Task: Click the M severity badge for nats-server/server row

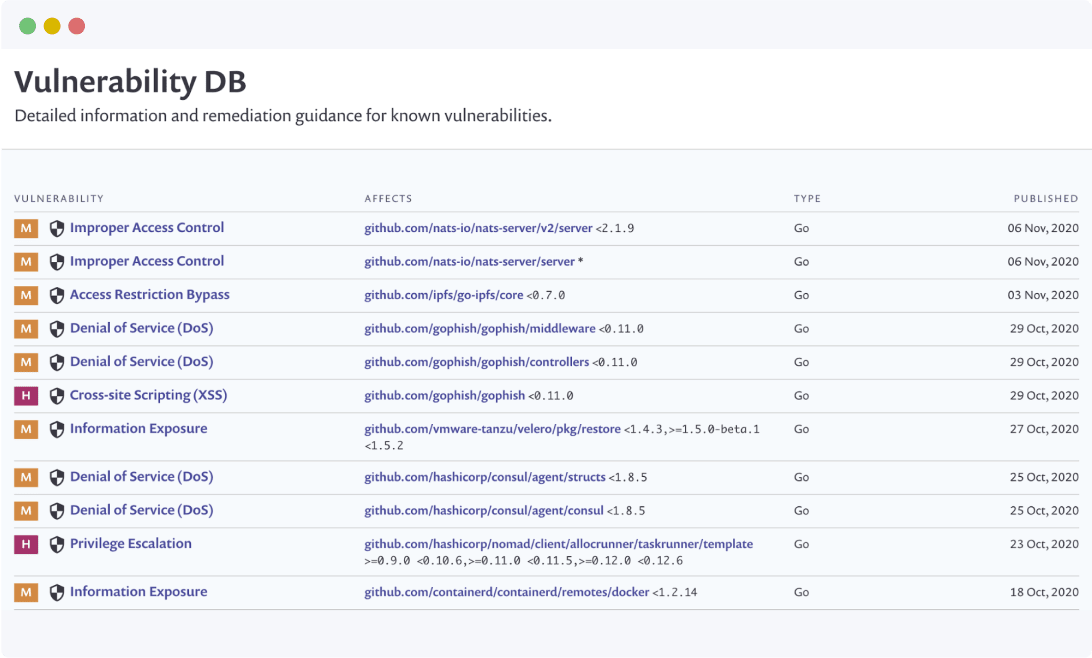Action: (x=26, y=262)
